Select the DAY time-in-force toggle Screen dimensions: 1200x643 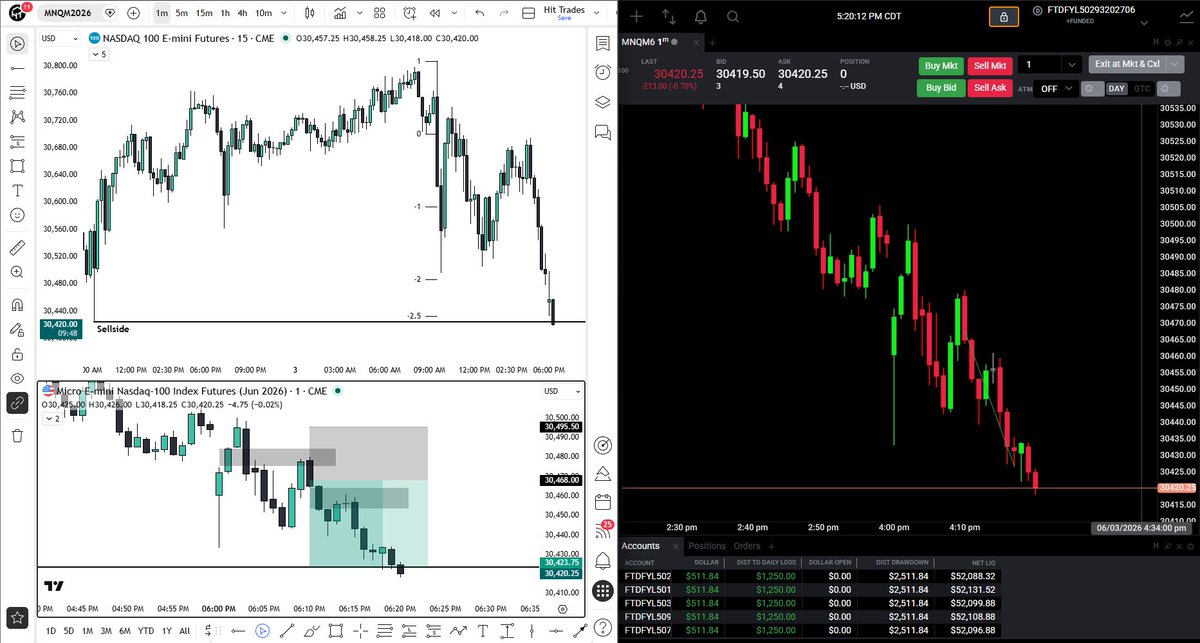click(x=1117, y=89)
